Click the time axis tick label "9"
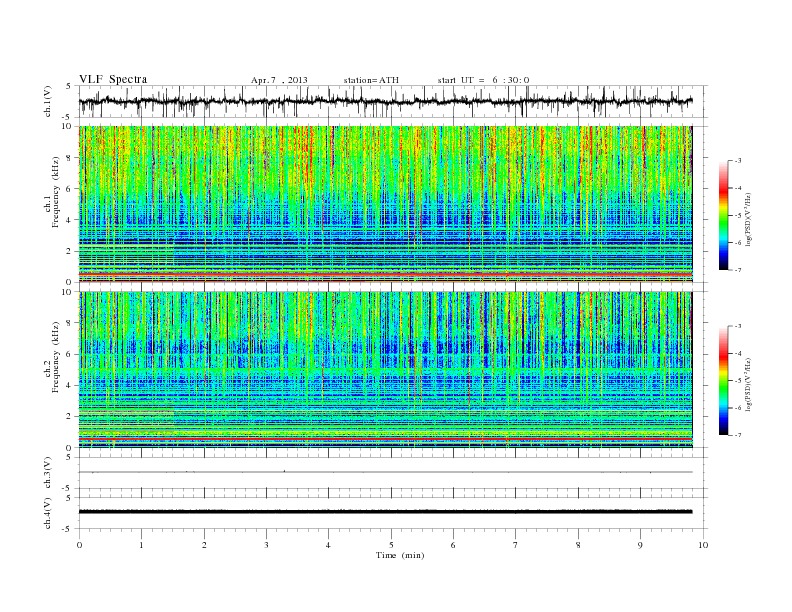792x612 pixels. click(640, 545)
